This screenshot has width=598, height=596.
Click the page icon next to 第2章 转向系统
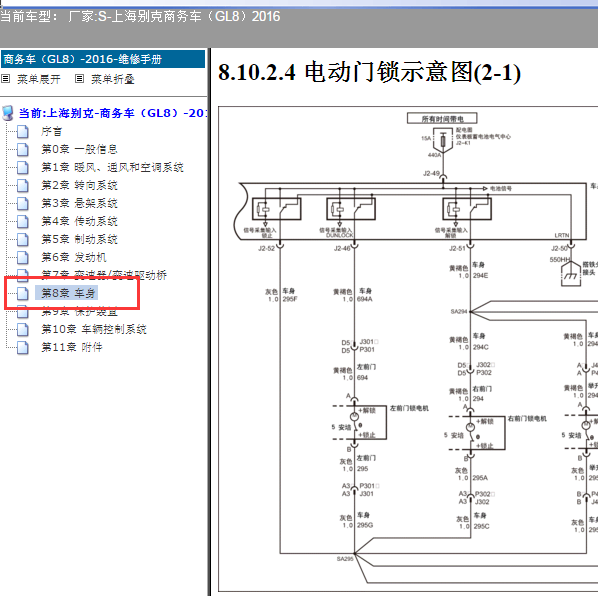(x=23, y=185)
